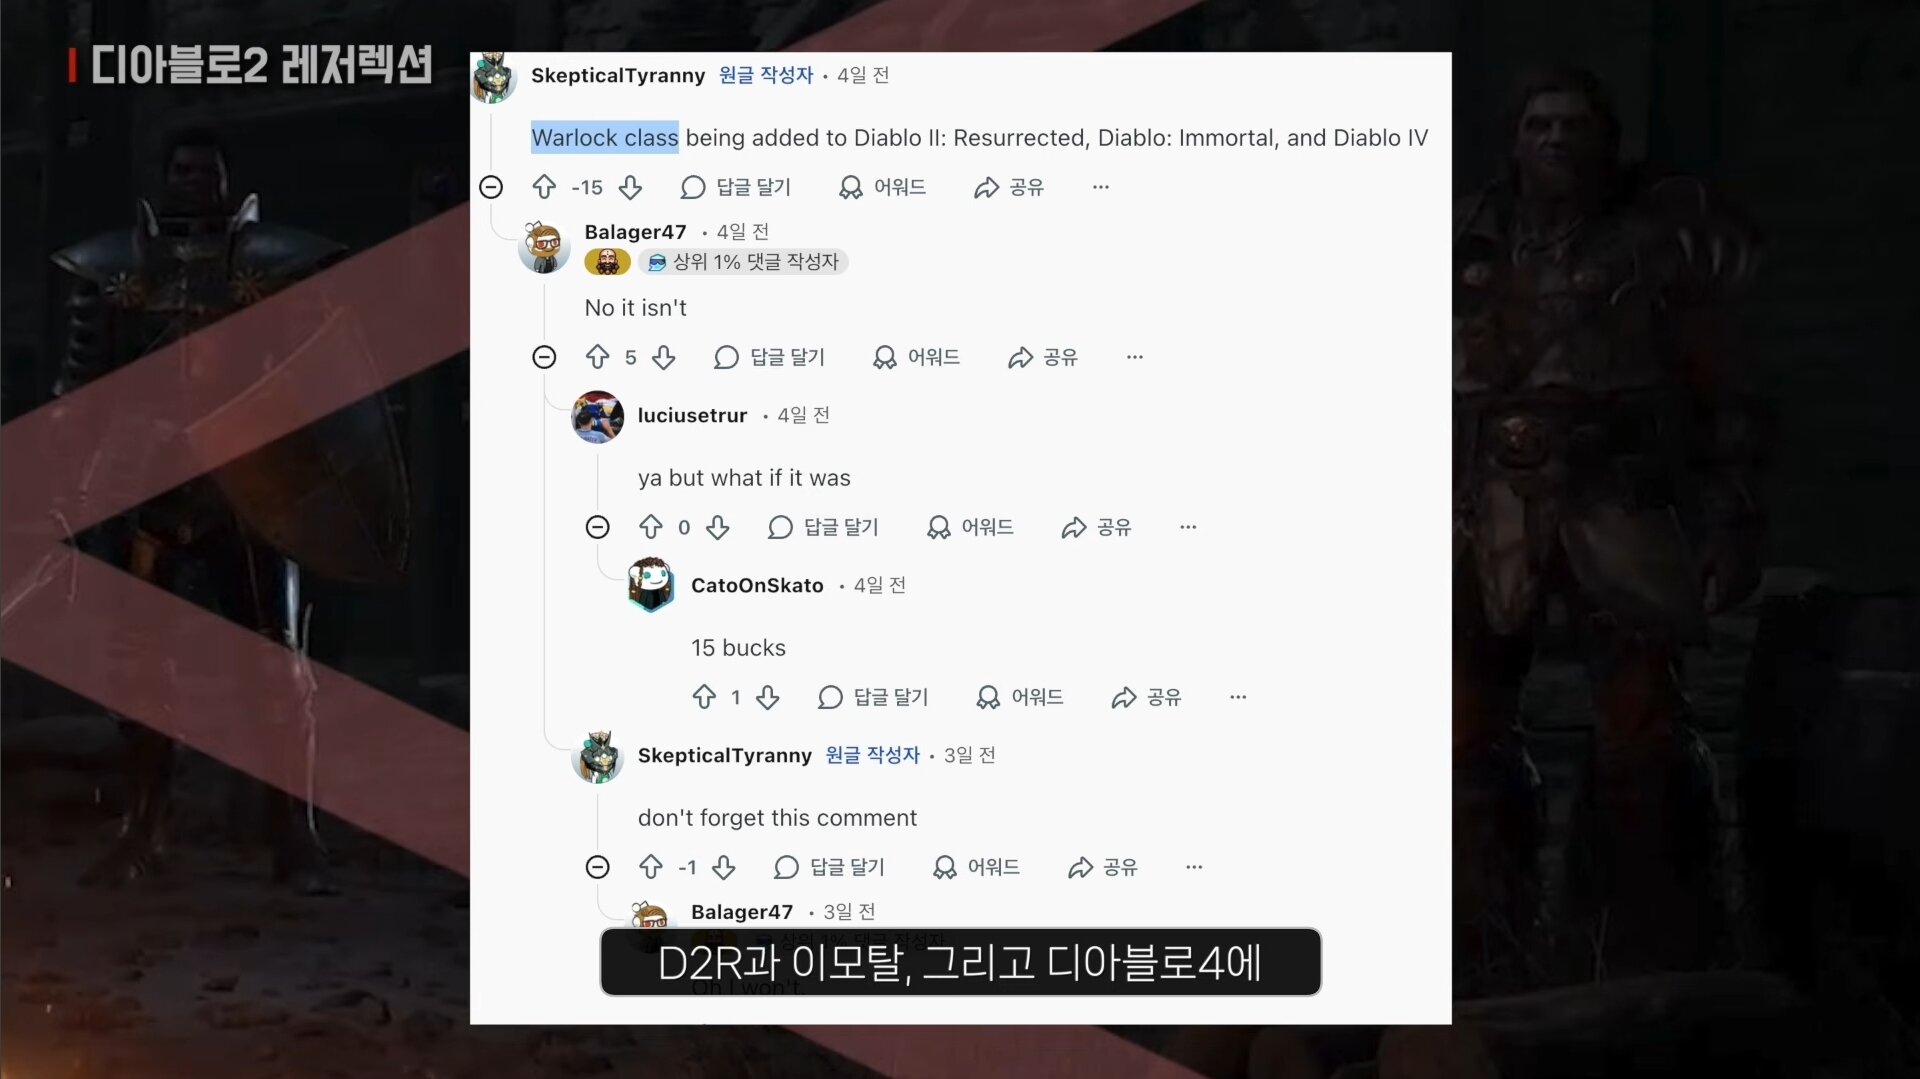This screenshot has width=1920, height=1079.
Task: Upvote SkepticalTyranny's Warlock class comment
Action: click(x=544, y=187)
